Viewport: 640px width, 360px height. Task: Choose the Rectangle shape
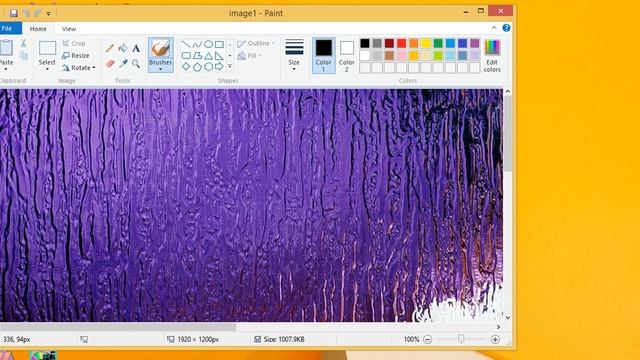pyautogui.click(x=220, y=44)
